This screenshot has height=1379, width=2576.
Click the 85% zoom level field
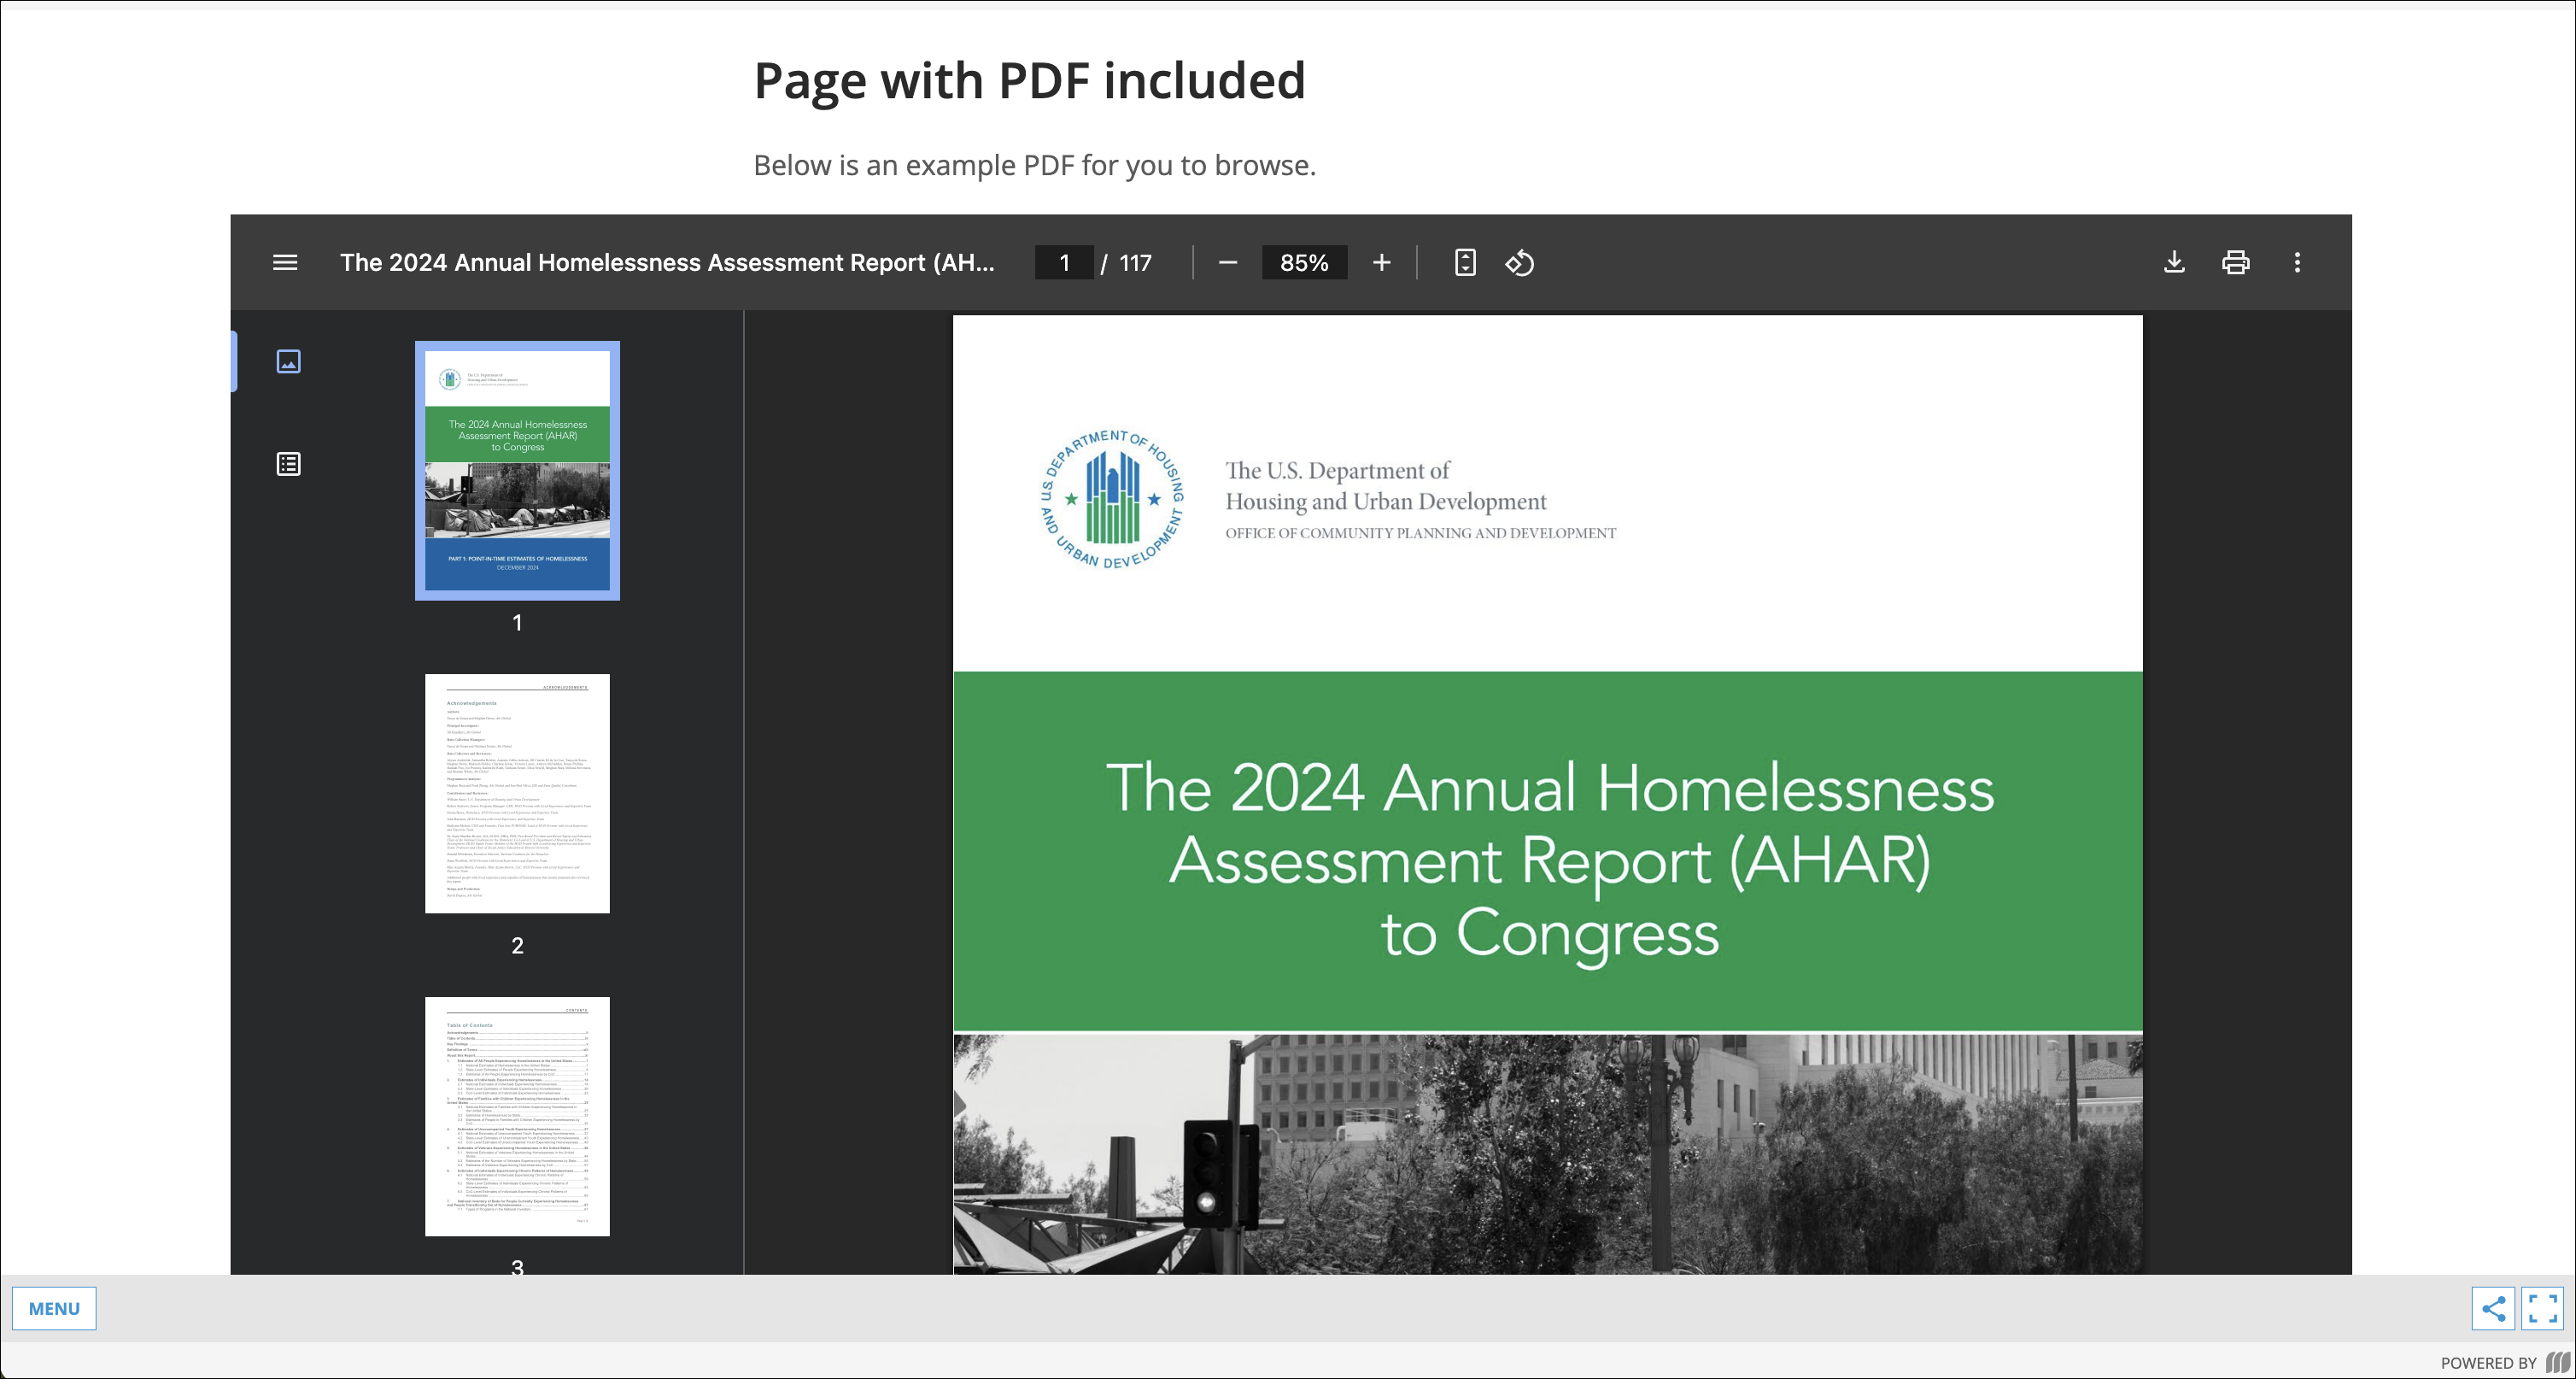(x=1304, y=262)
